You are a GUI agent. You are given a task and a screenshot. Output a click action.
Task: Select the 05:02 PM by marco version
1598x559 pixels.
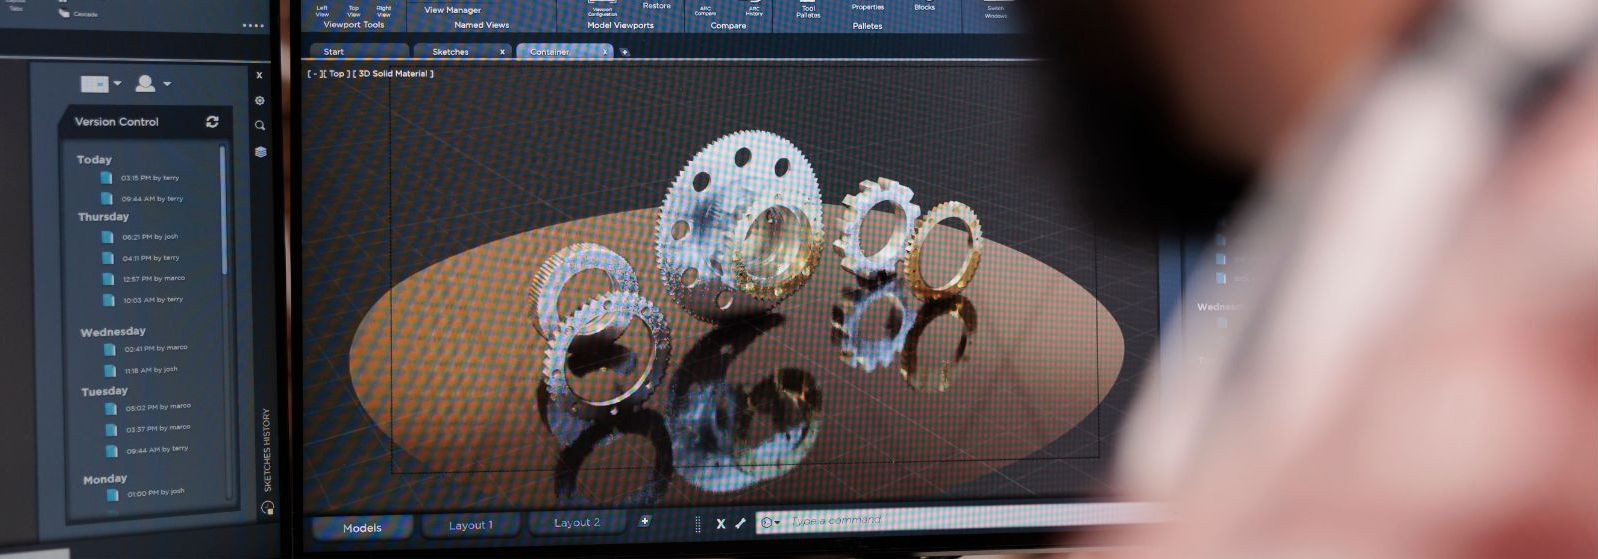[148, 408]
